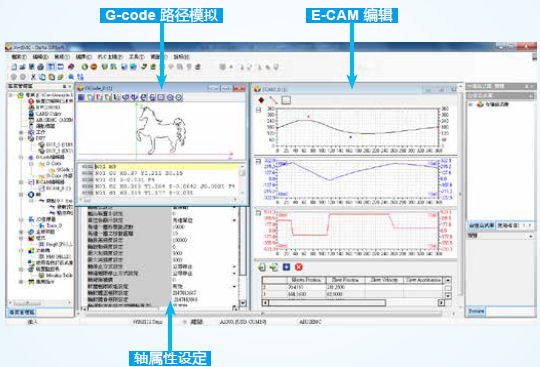Expand the G-Code editor node in project tree

coord(21,157)
